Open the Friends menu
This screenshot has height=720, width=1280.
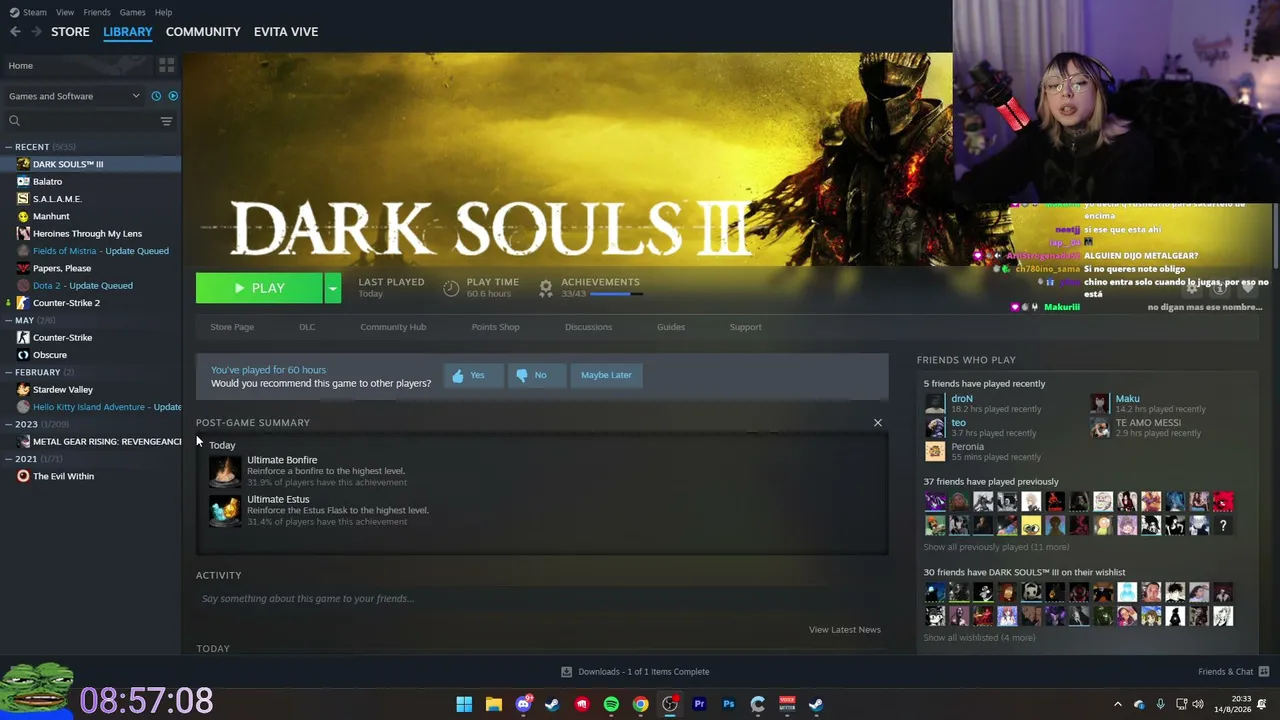coord(97,12)
